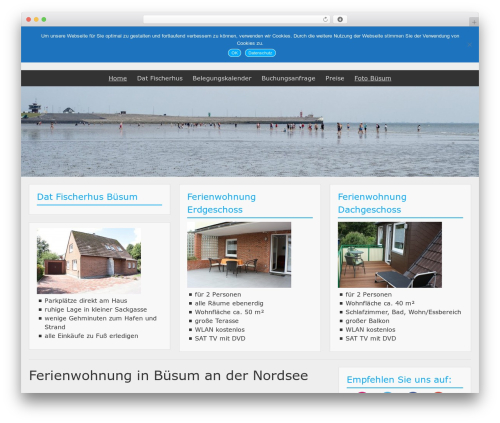
Task: Open the Datenschutz privacy button
Action: point(260,53)
